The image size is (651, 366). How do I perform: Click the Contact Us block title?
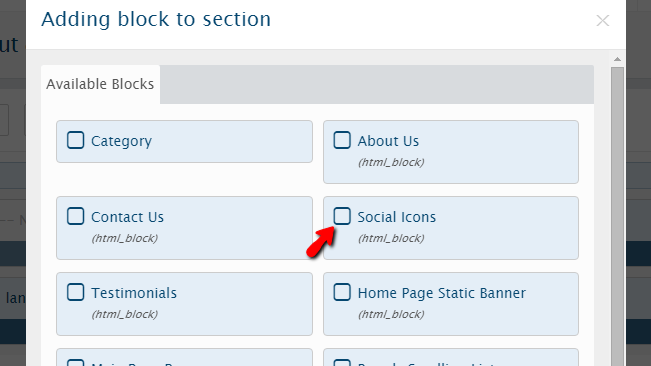coord(127,217)
